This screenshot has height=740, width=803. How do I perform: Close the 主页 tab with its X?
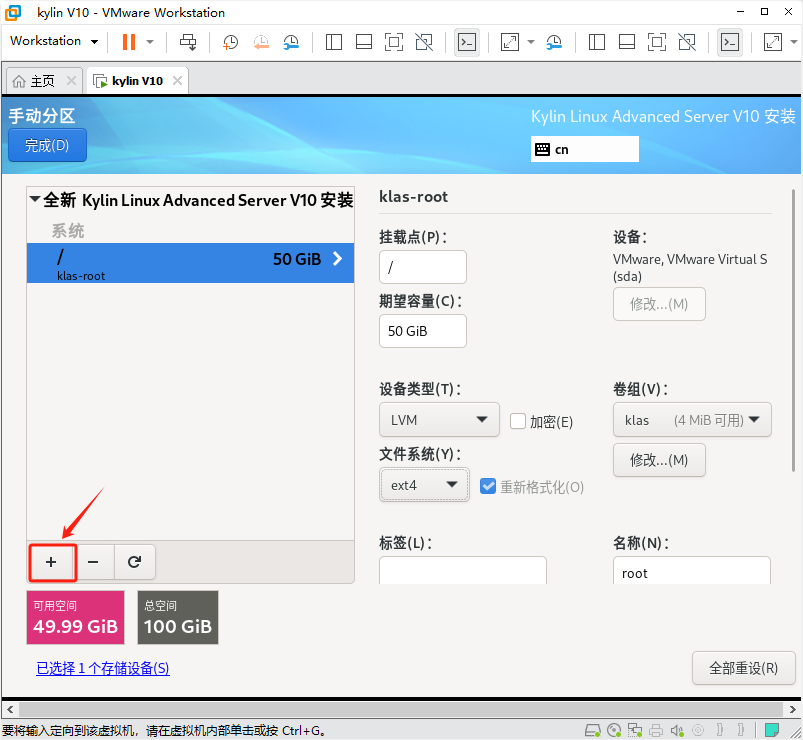click(71, 80)
